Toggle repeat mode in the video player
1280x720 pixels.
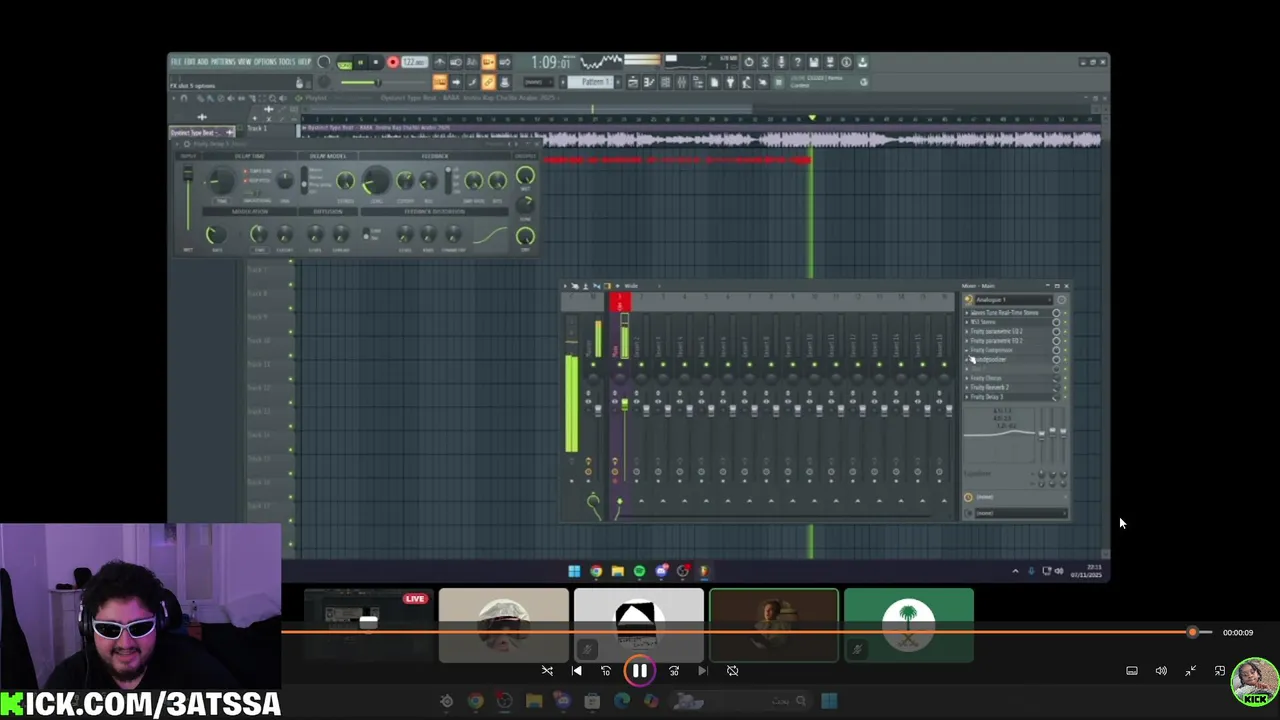click(x=732, y=671)
